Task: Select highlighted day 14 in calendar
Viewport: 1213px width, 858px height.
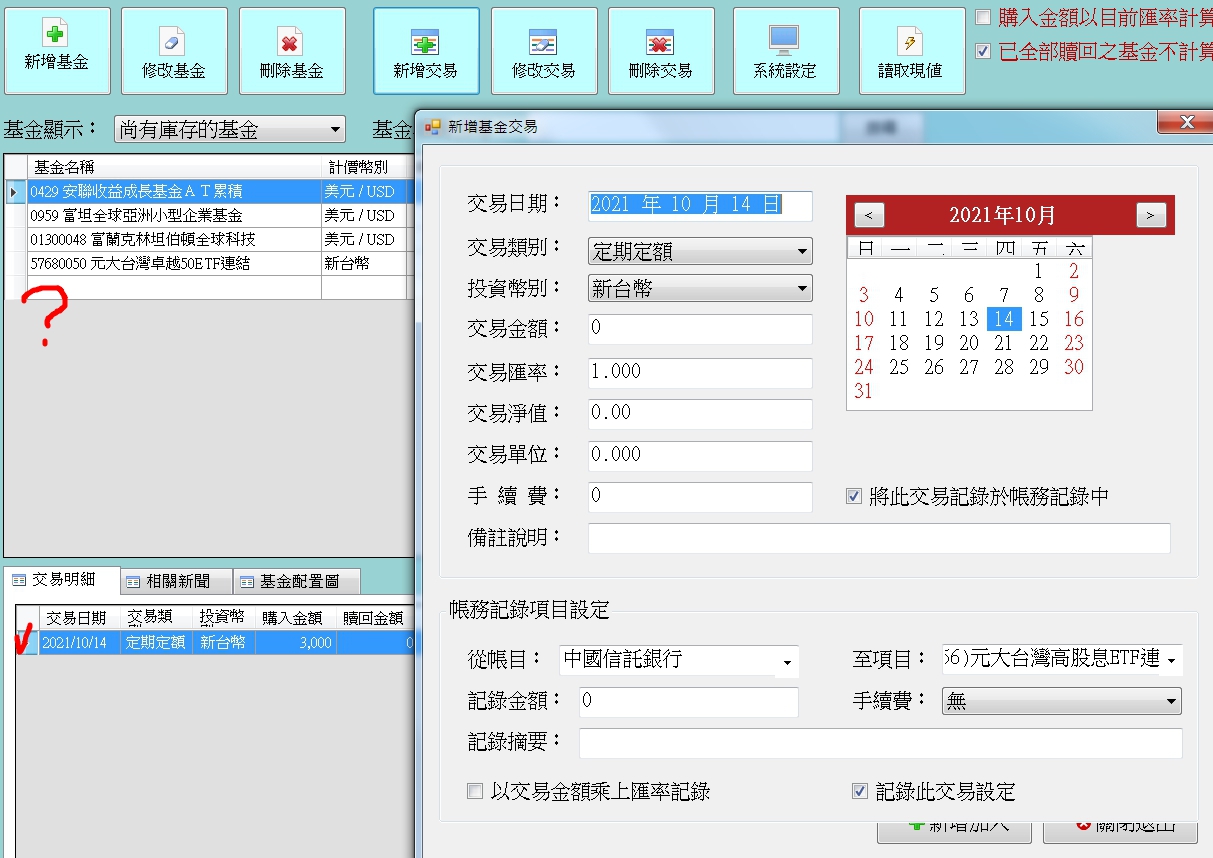Action: coord(1004,319)
